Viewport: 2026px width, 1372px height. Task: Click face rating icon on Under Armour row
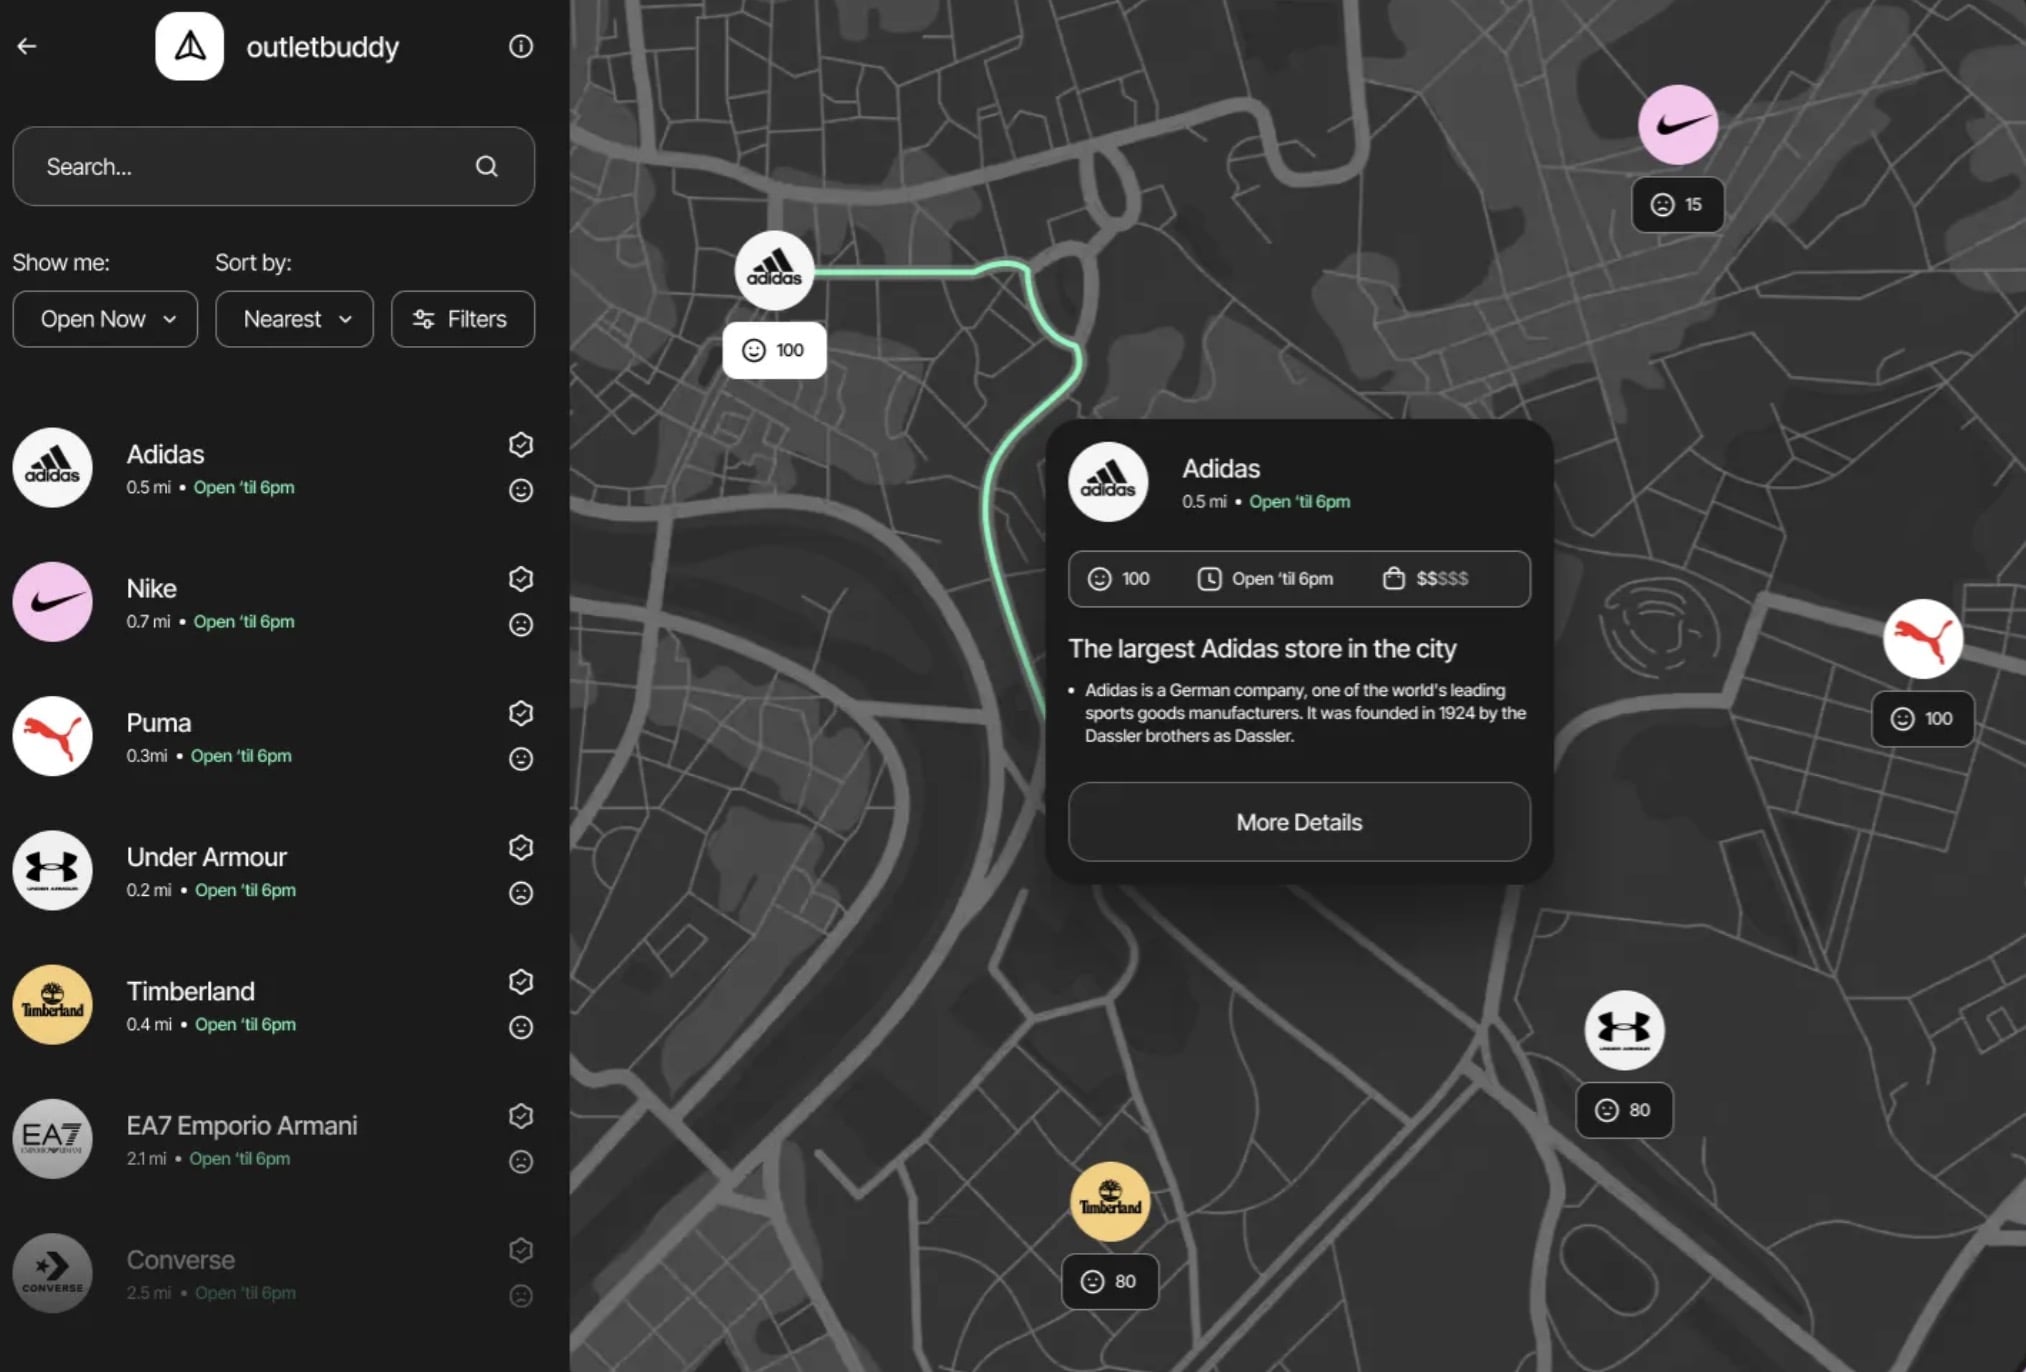(x=520, y=893)
